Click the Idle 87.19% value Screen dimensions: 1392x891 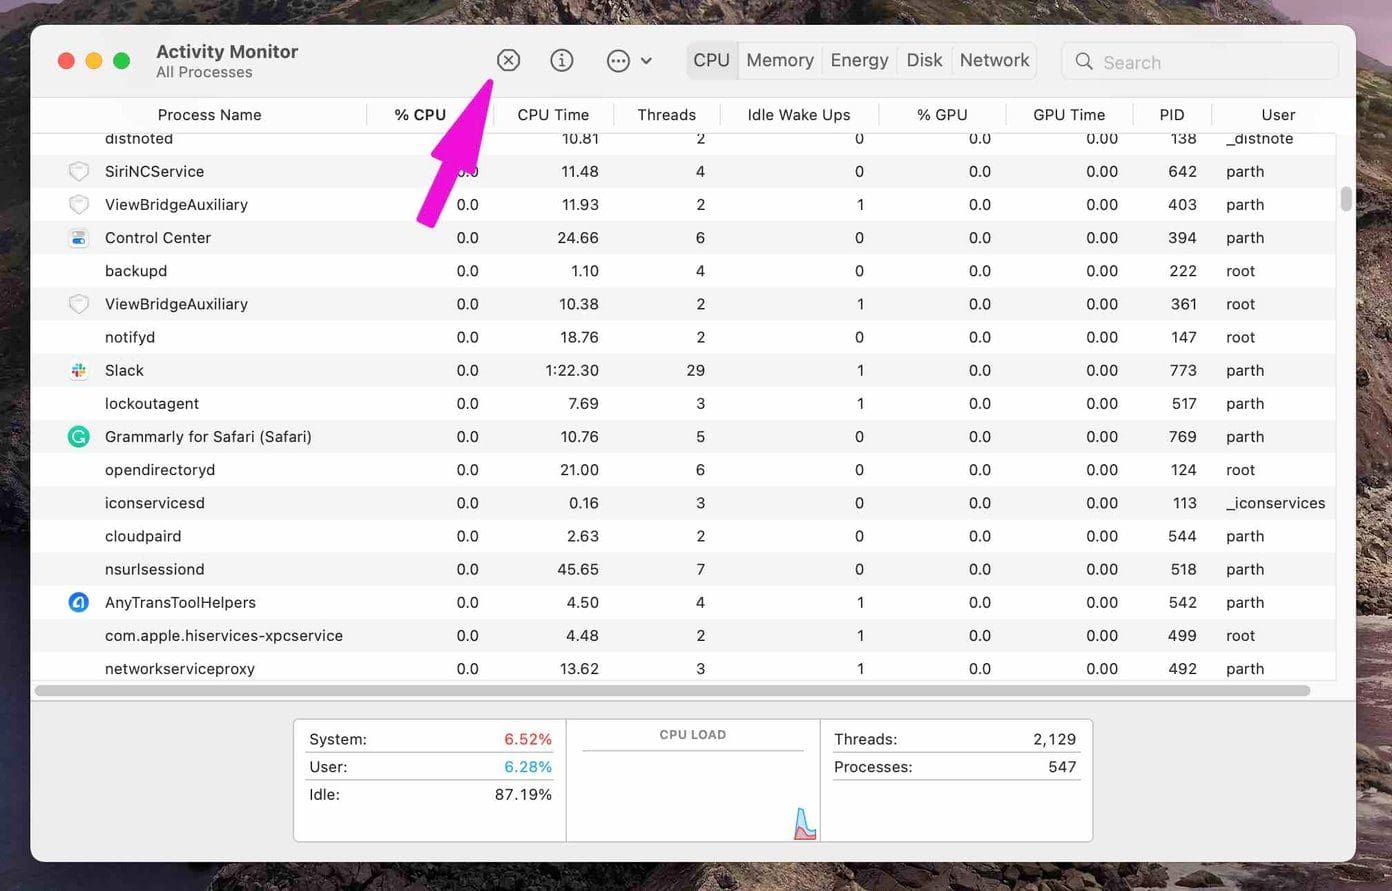tap(523, 795)
